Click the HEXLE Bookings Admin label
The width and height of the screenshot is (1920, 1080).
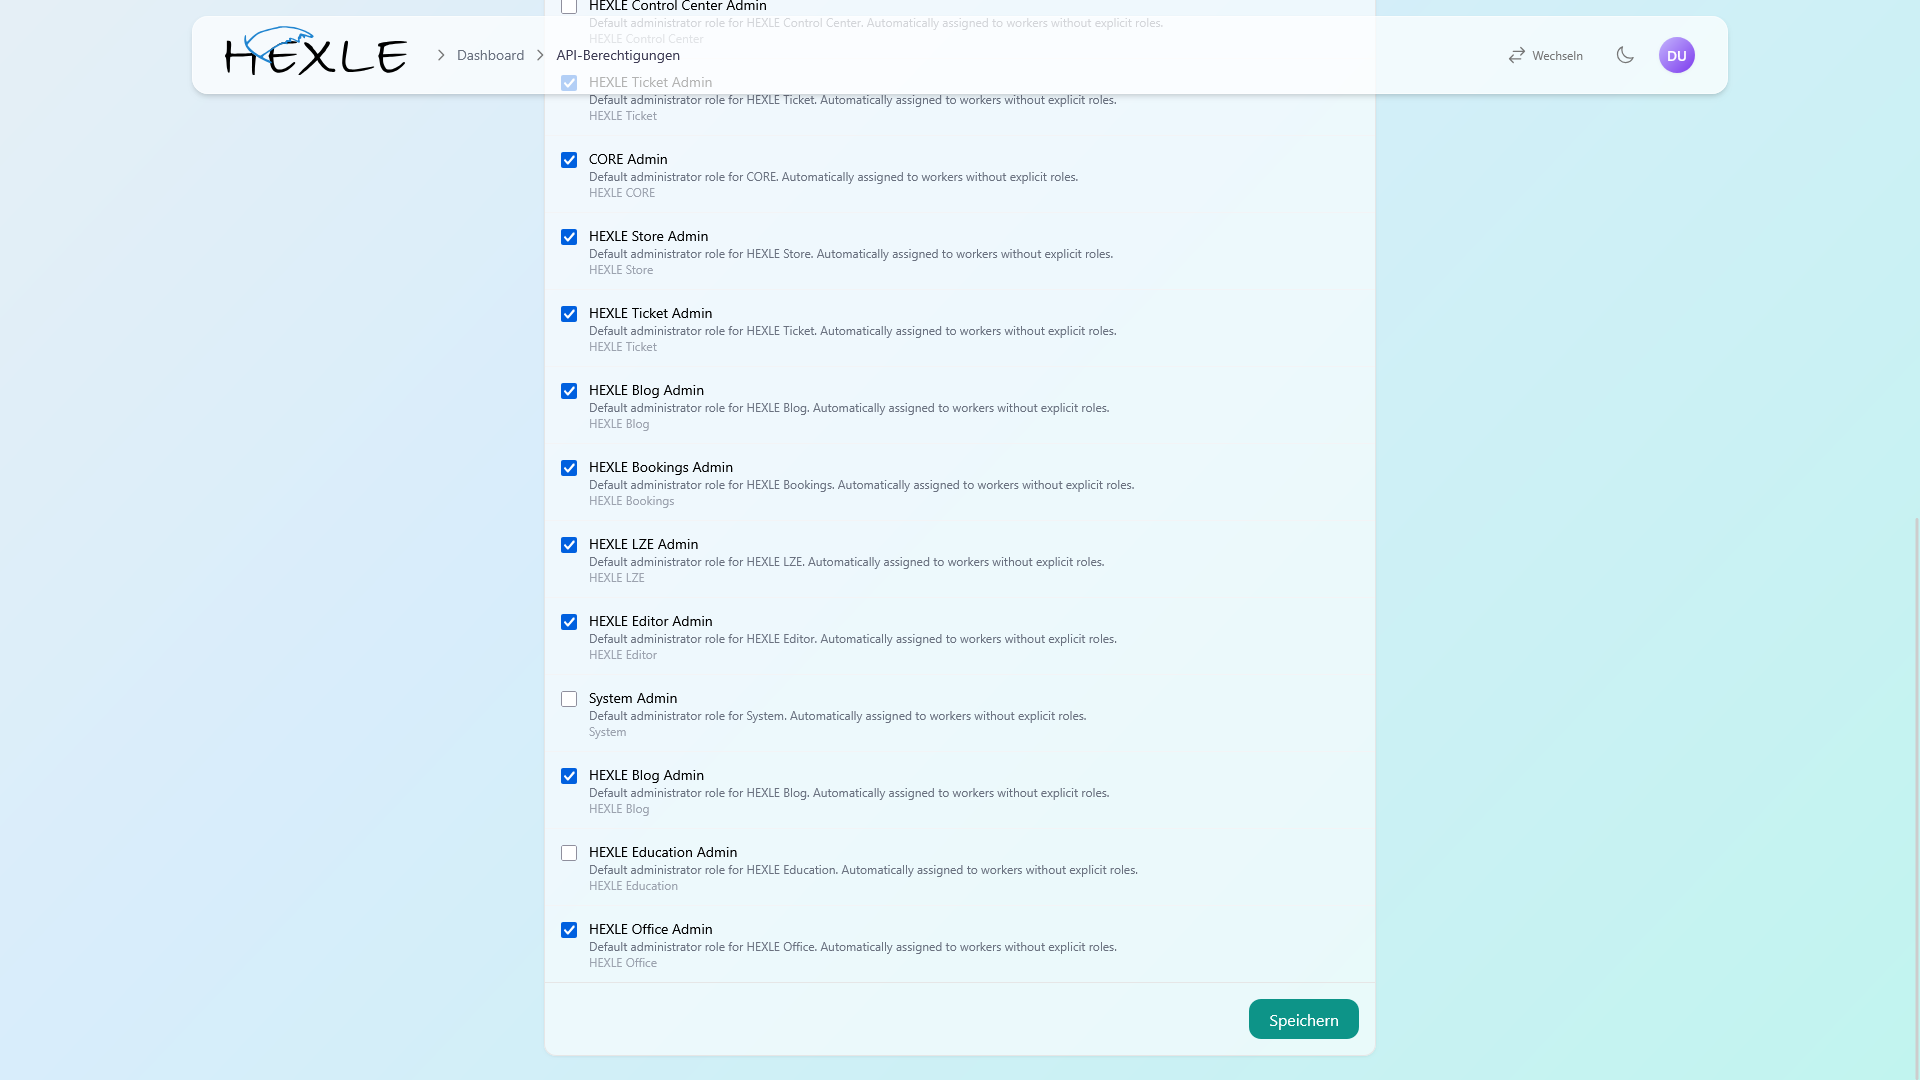pyautogui.click(x=661, y=467)
